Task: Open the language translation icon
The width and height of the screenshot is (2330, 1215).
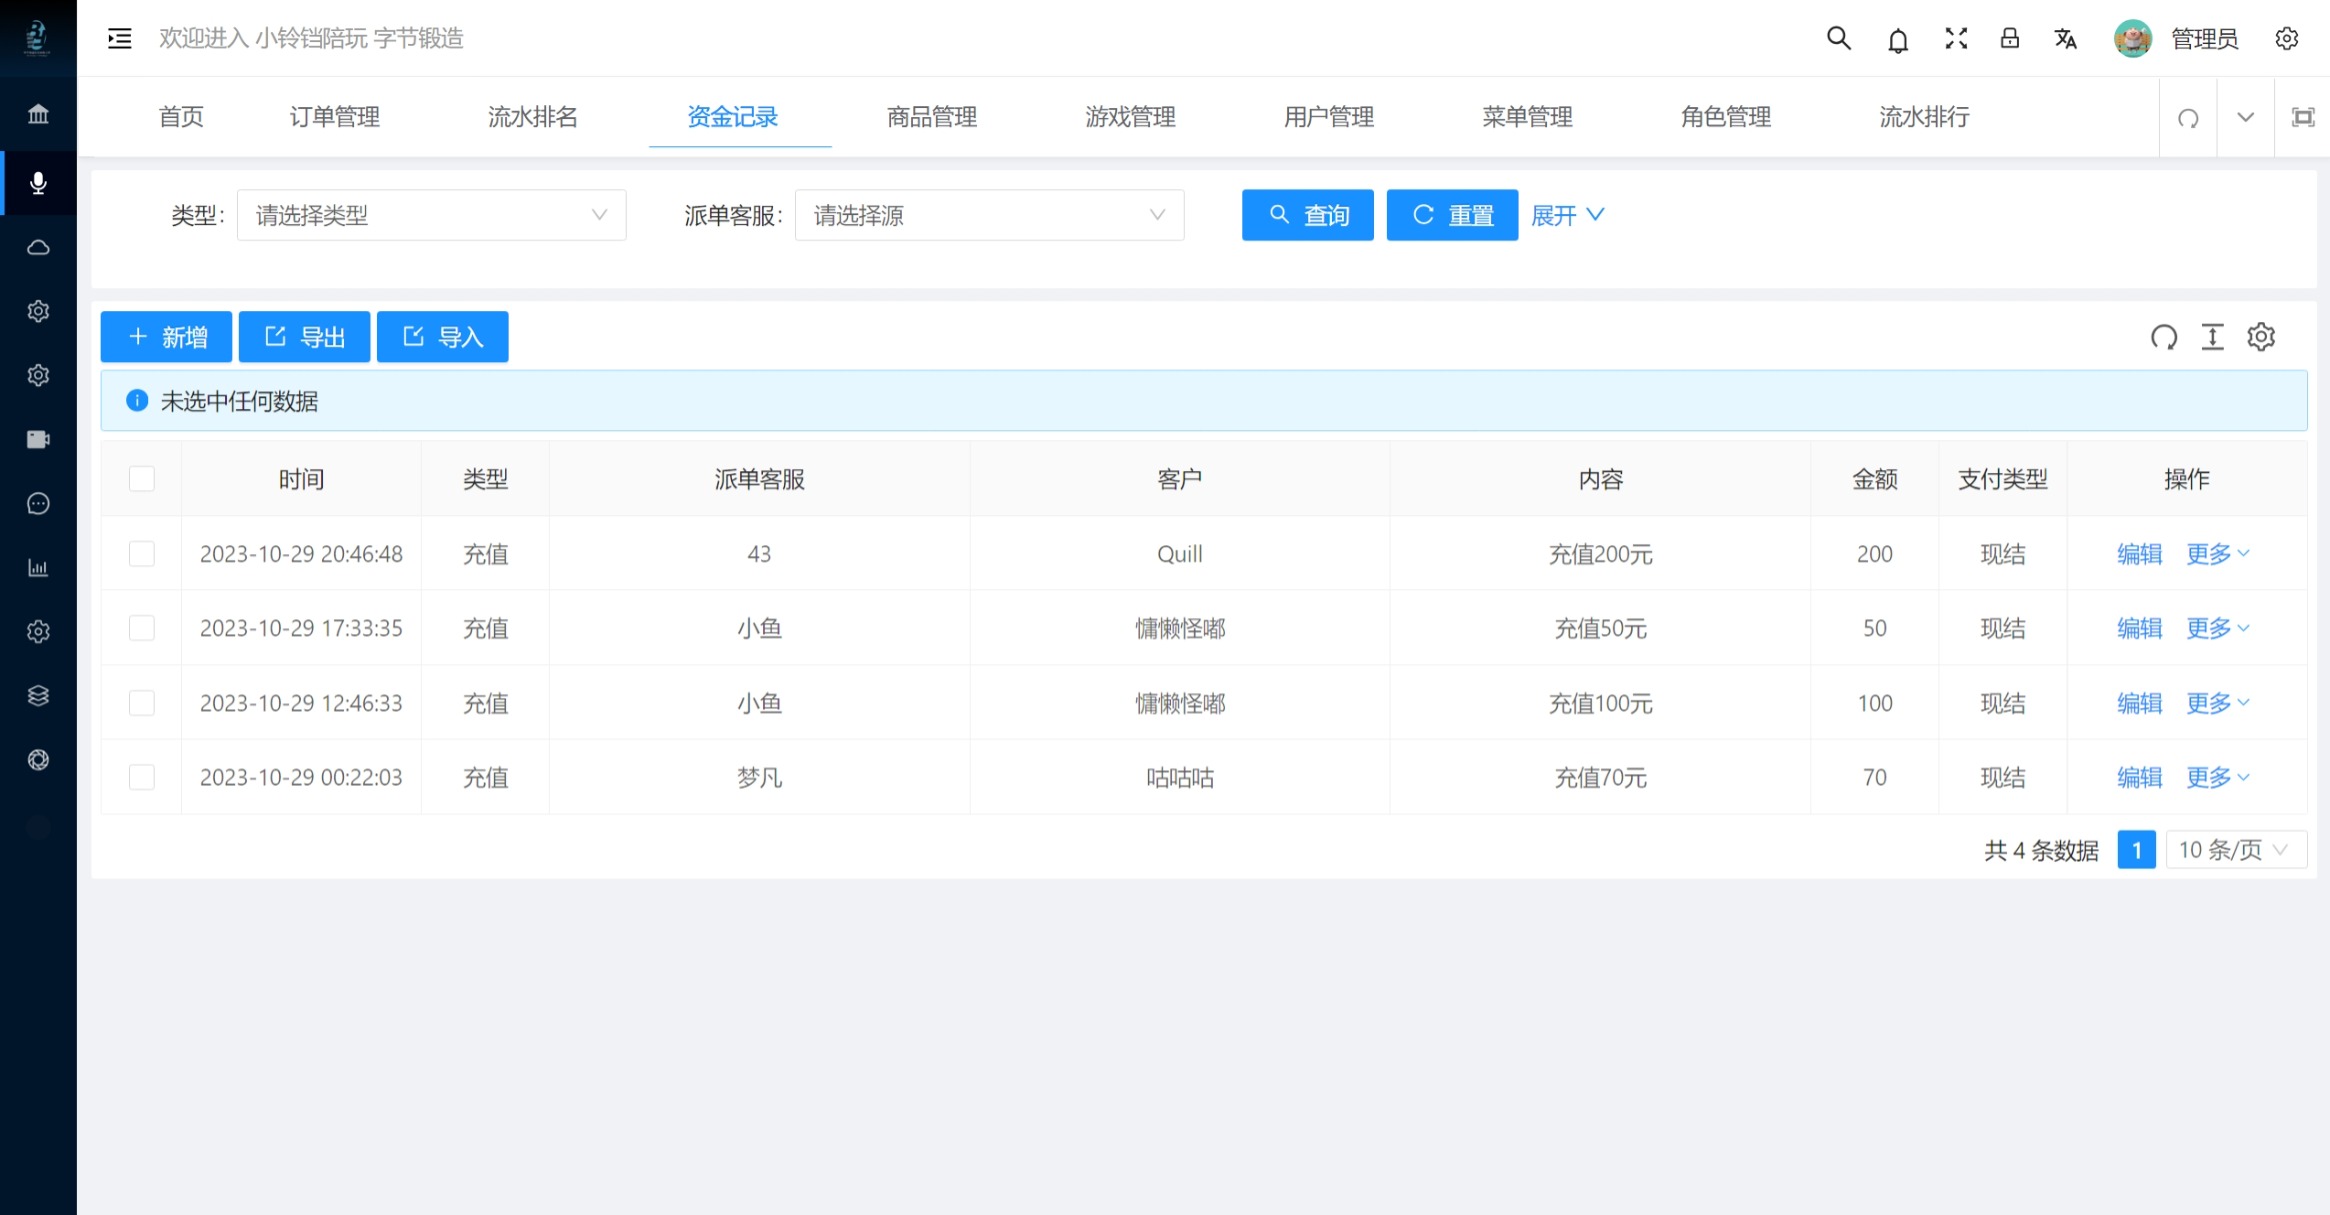Action: [2065, 38]
